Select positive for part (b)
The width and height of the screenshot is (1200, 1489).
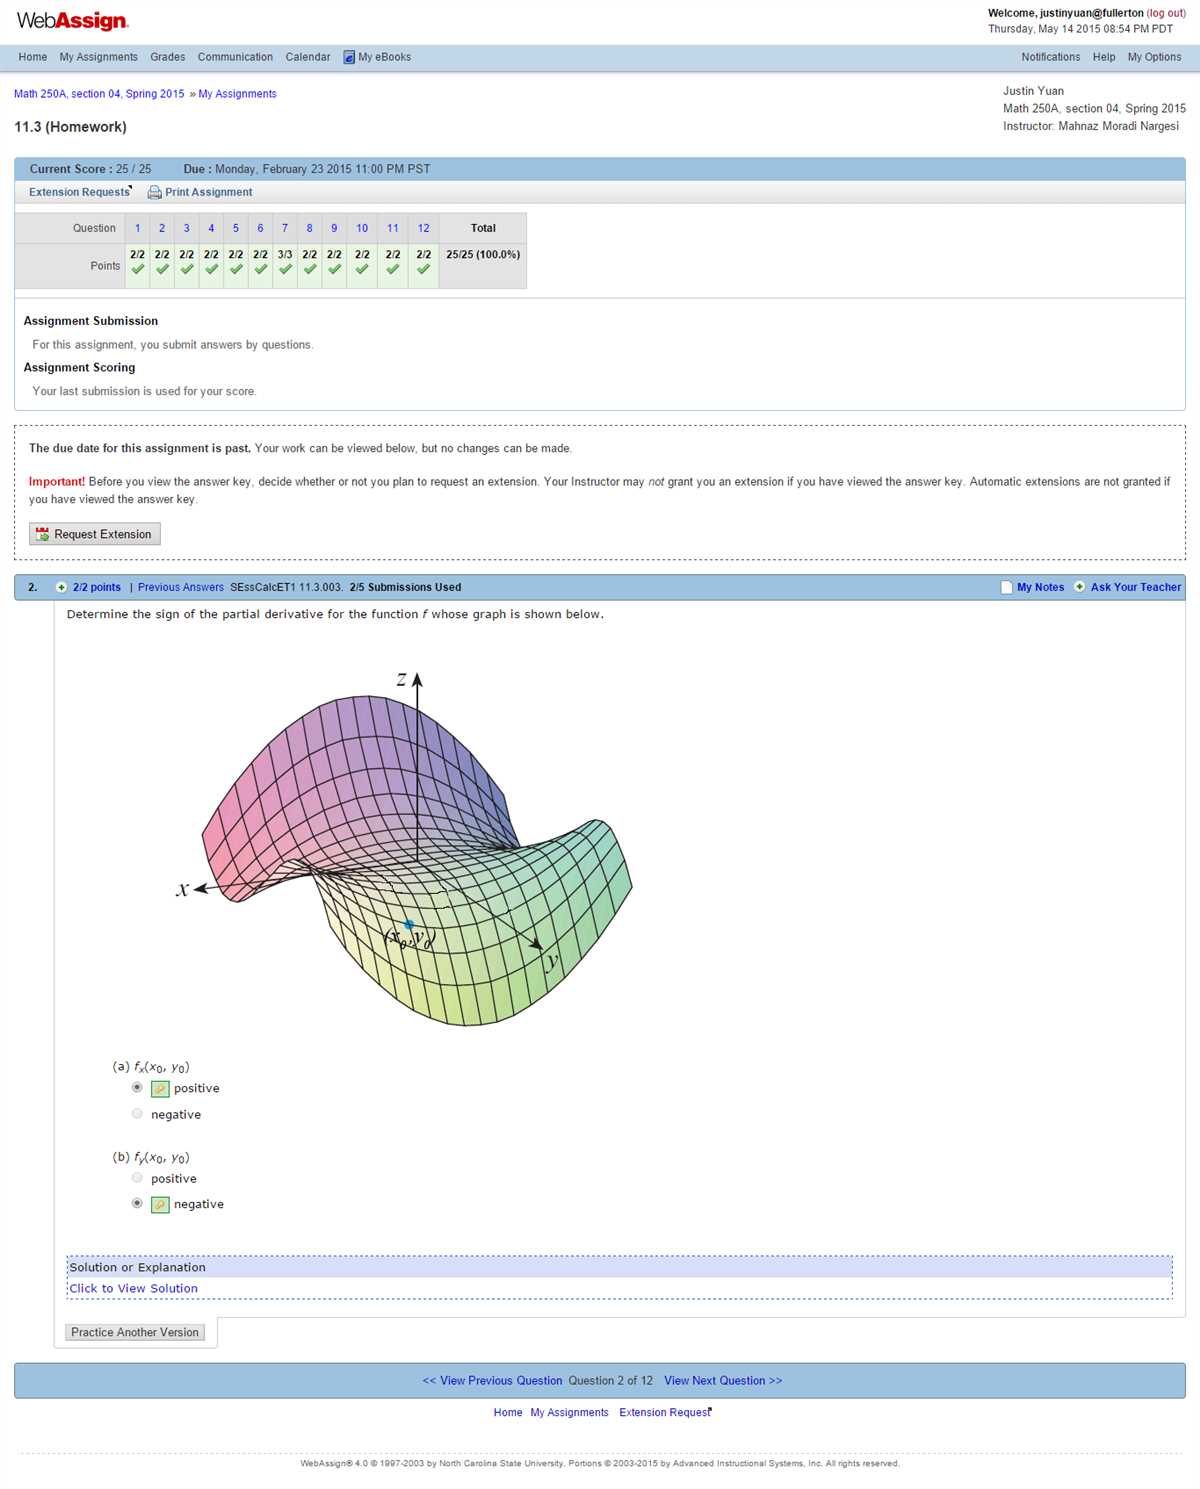pos(137,1177)
